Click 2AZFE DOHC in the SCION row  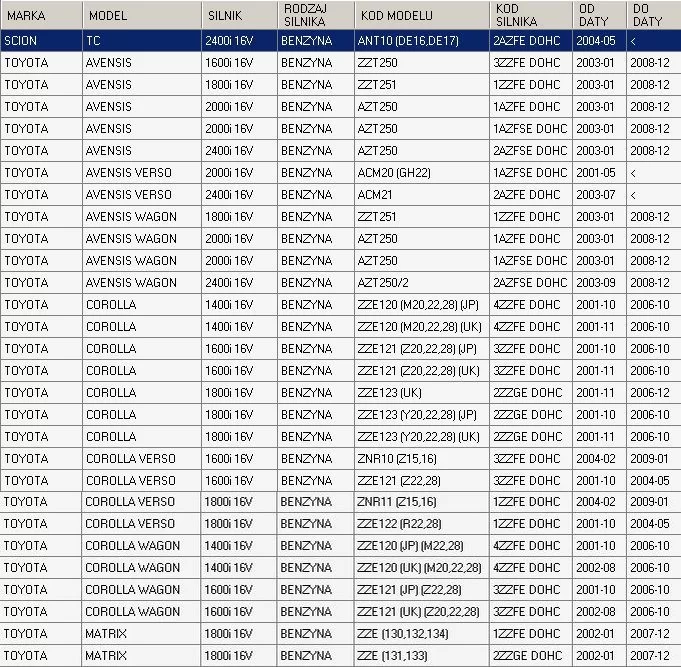pyautogui.click(x=531, y=41)
